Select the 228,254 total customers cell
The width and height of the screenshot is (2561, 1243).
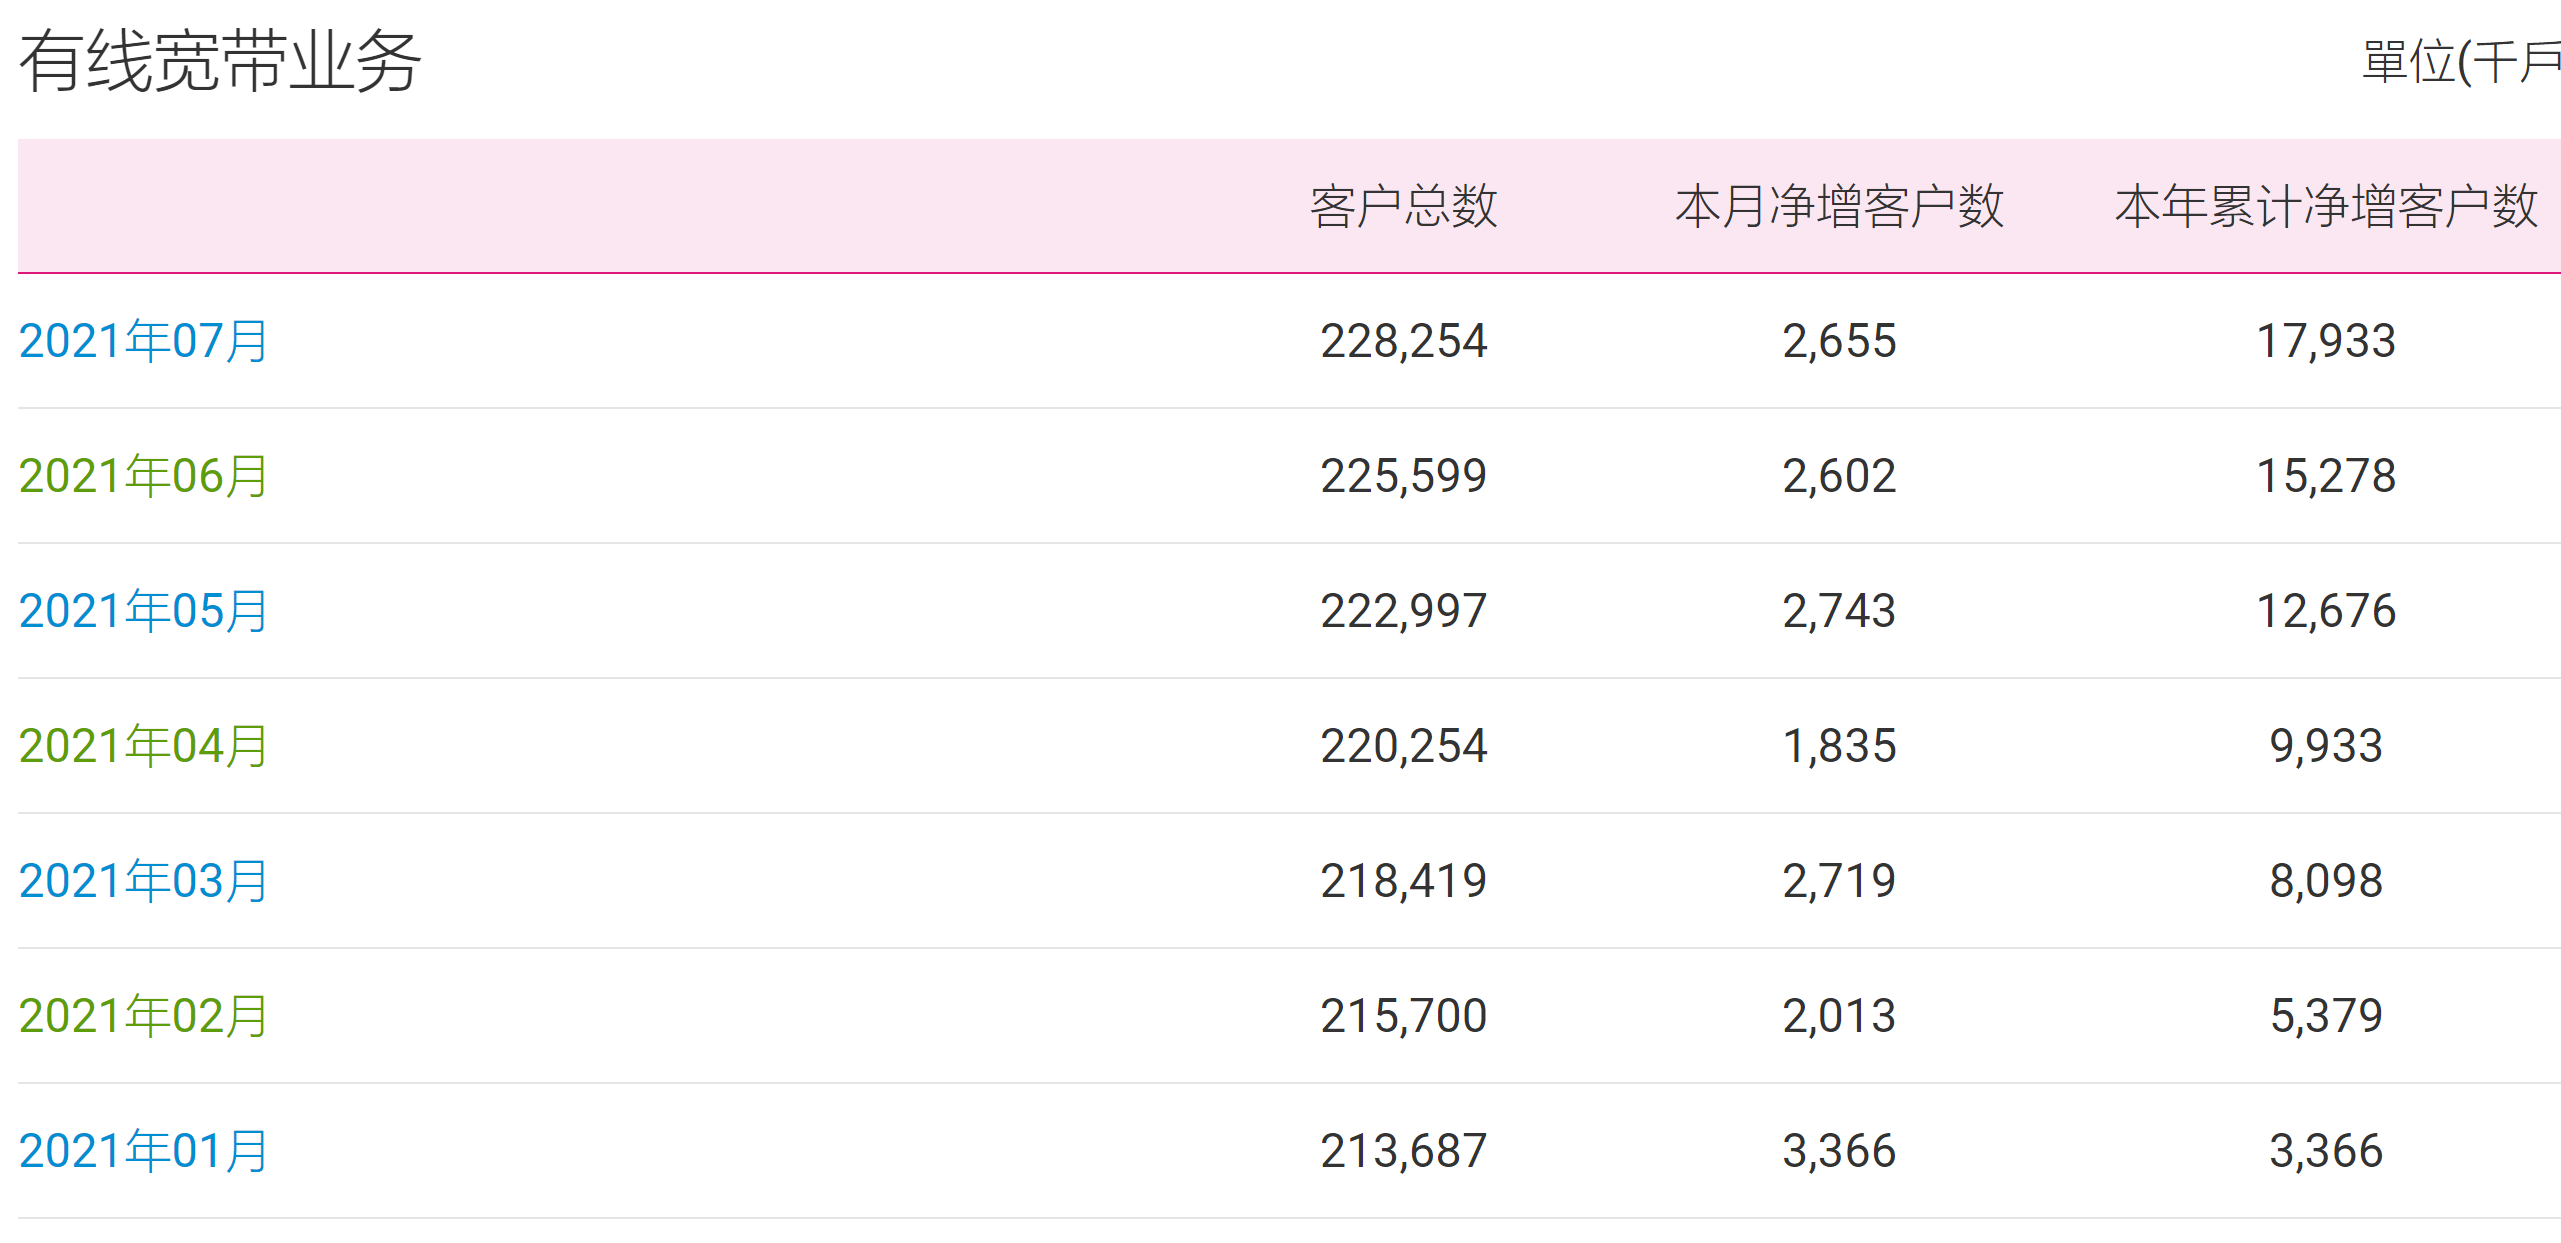point(1404,341)
